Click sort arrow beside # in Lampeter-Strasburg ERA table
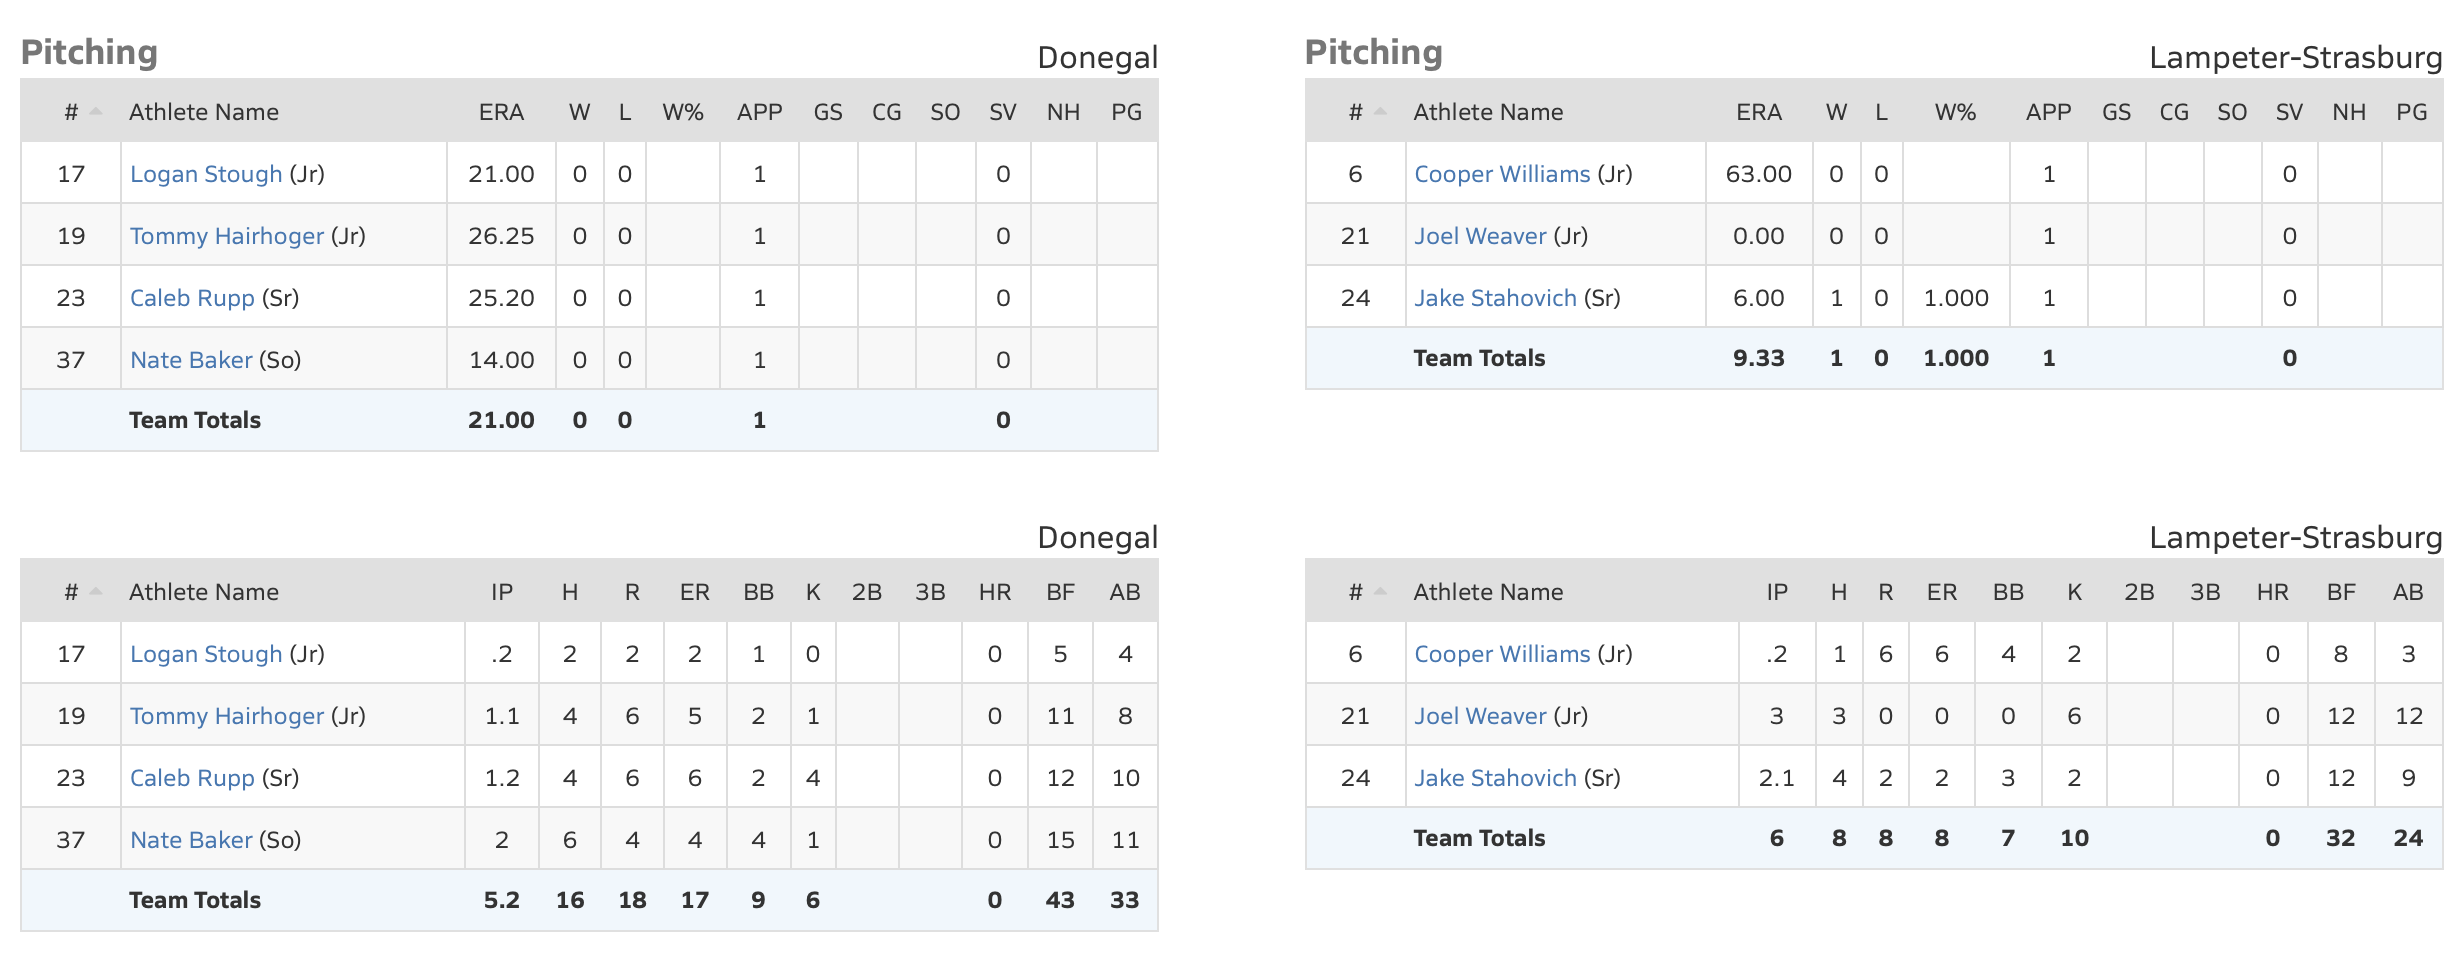Image resolution: width=2456 pixels, height=966 pixels. 1380,112
